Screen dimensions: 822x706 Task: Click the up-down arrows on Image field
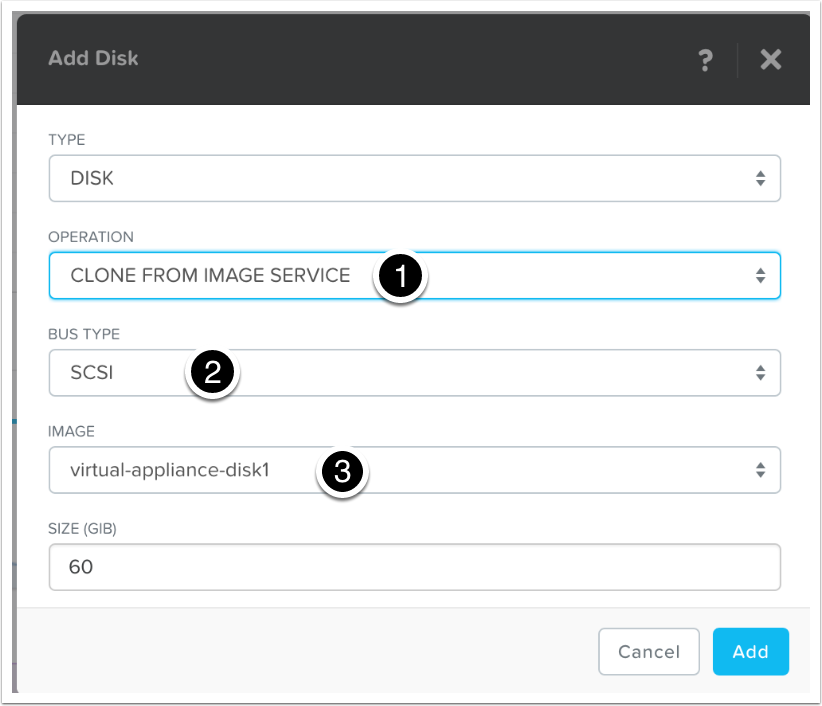[760, 470]
